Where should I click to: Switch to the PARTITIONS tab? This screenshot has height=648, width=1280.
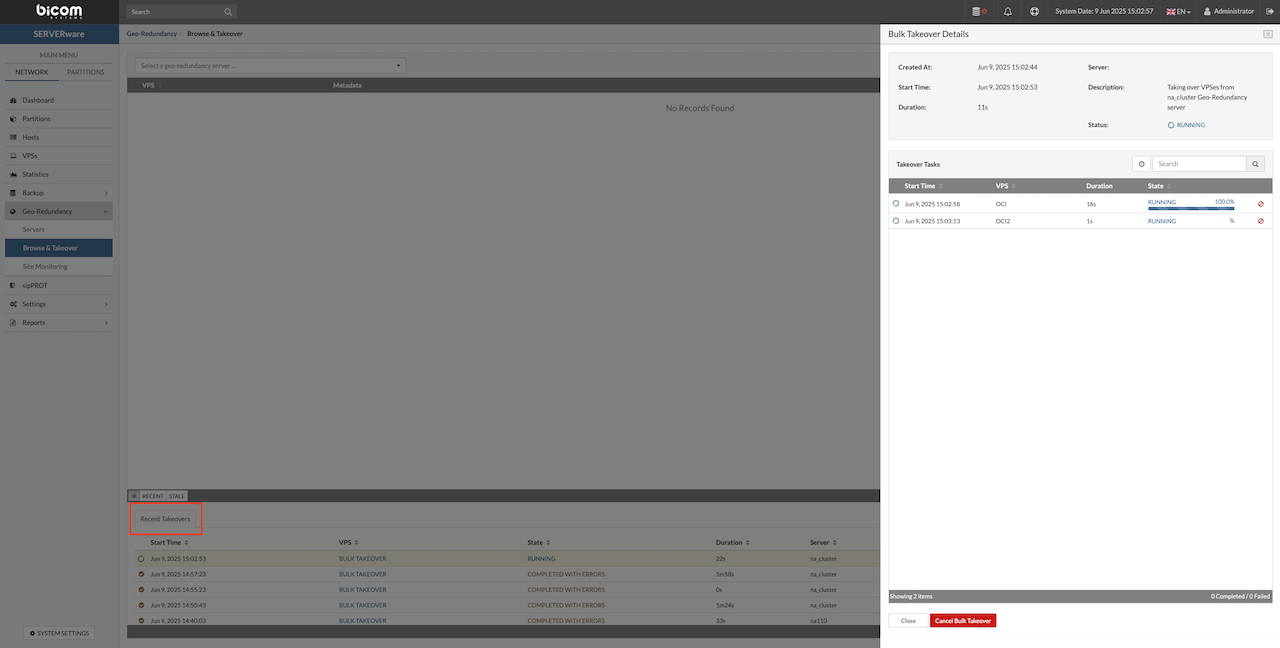[x=85, y=72]
